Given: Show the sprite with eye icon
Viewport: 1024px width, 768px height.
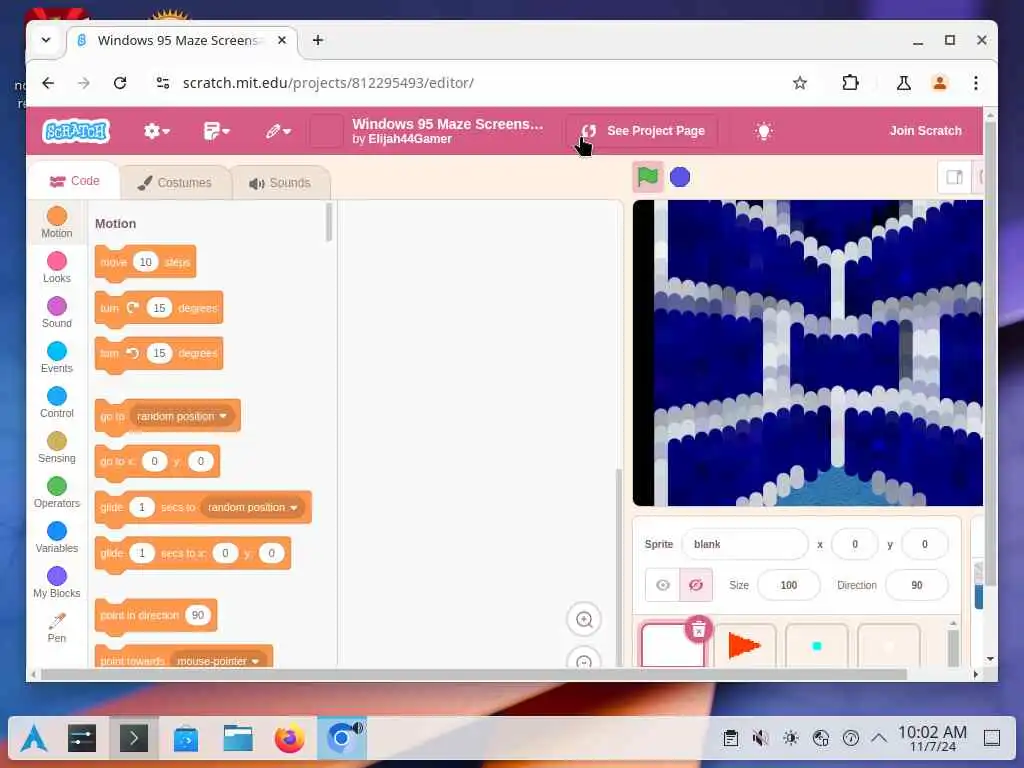Looking at the screenshot, I should pyautogui.click(x=662, y=585).
